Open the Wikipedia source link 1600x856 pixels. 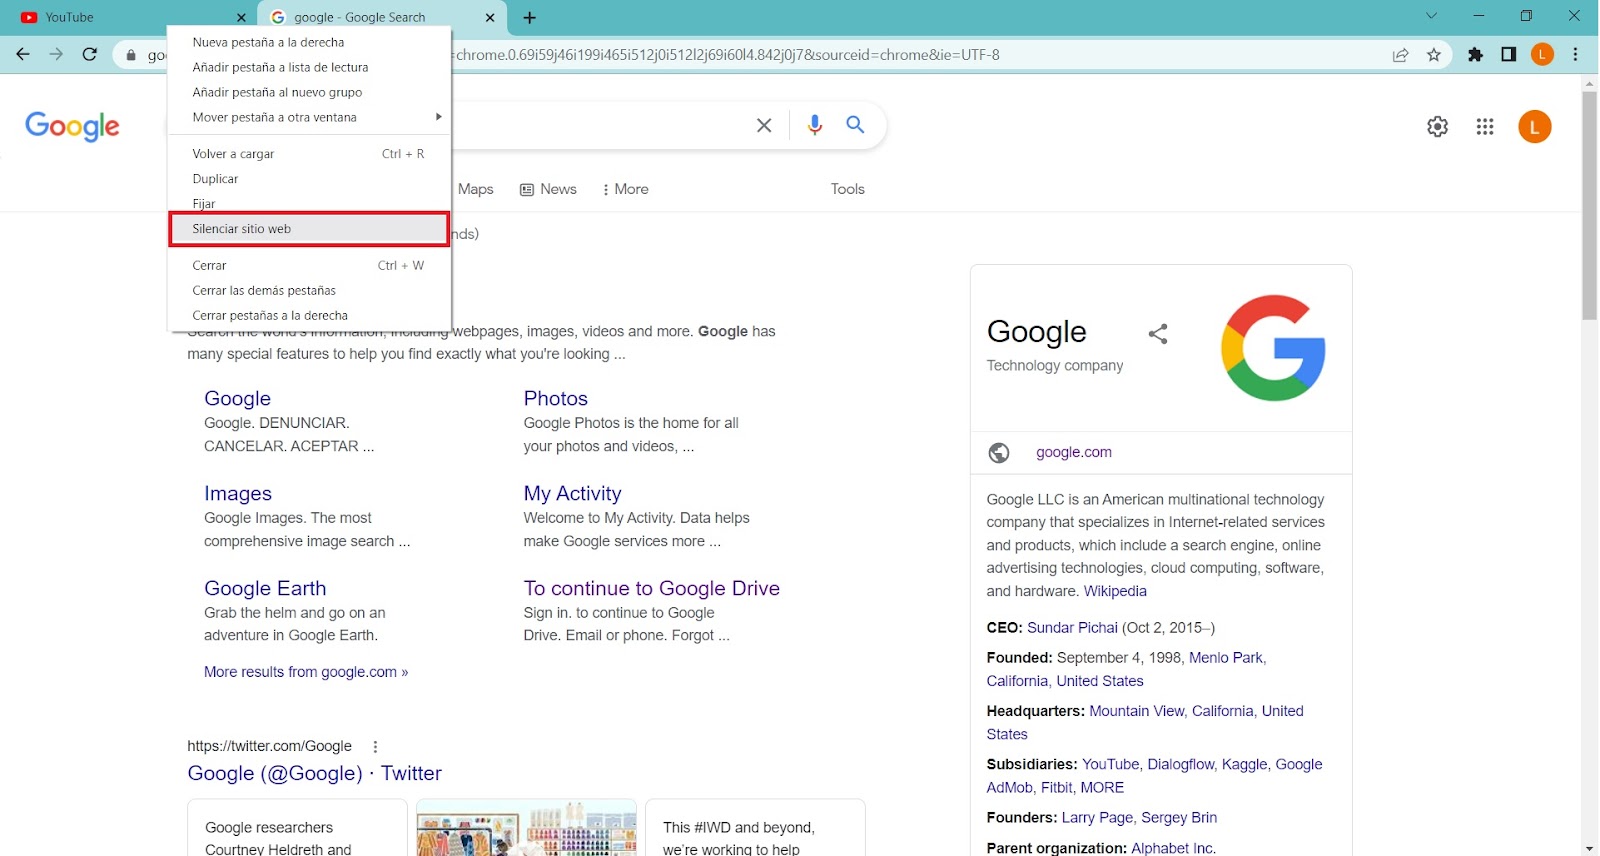1115,591
